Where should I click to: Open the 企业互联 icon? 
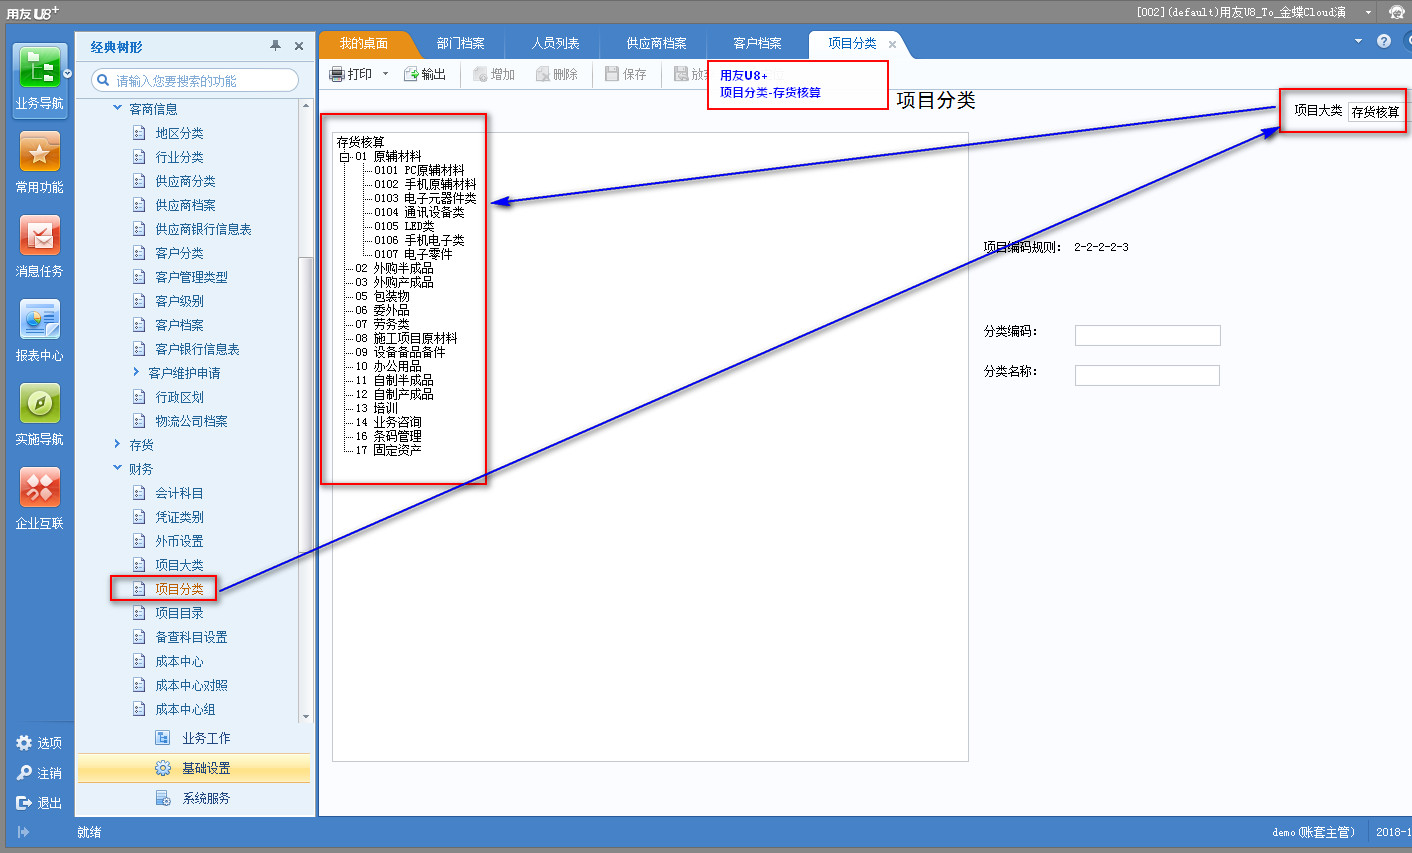39,489
